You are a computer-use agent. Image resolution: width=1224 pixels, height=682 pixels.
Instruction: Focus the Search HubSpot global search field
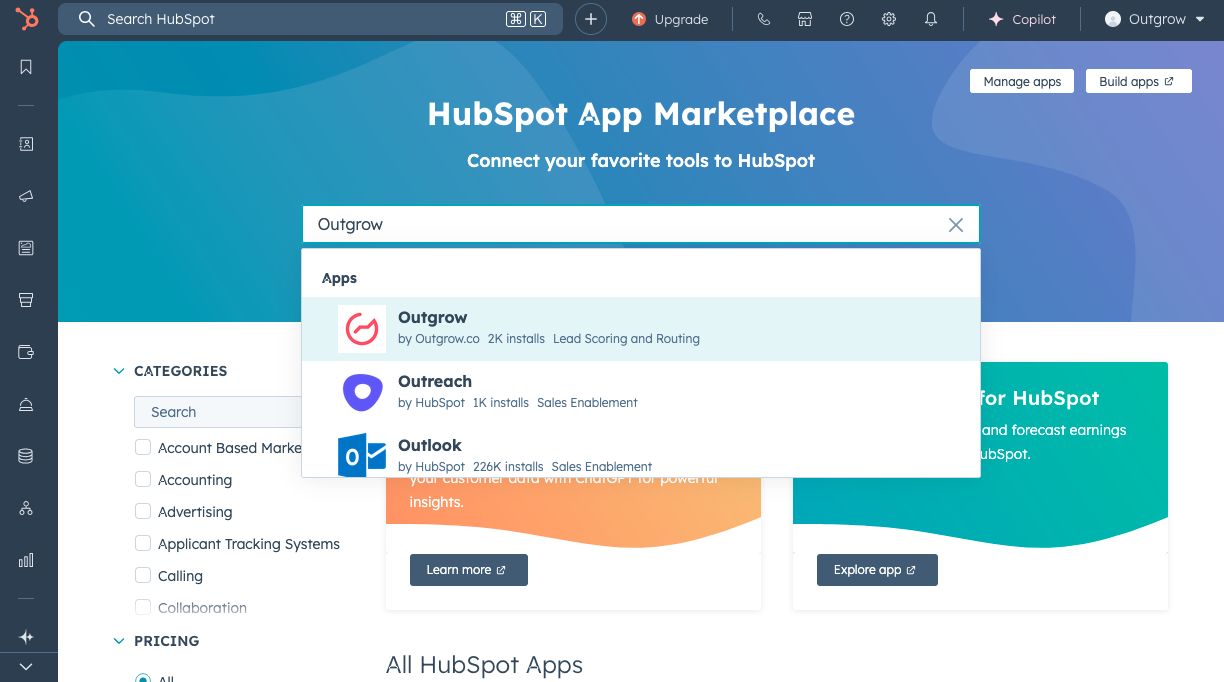310,19
